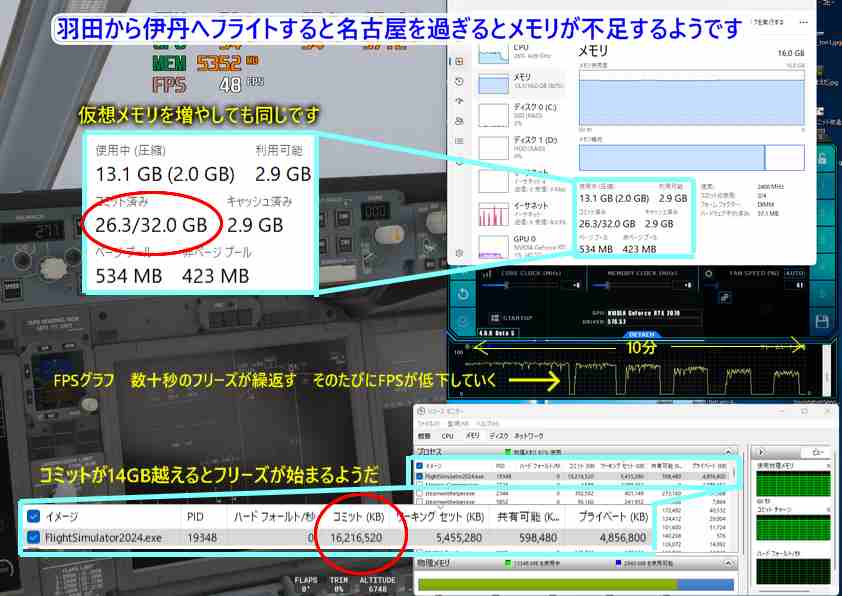Click the DETACH button on Afterburner's monitor
Image resolution: width=842 pixels, height=596 pixels.
pyautogui.click(x=642, y=334)
